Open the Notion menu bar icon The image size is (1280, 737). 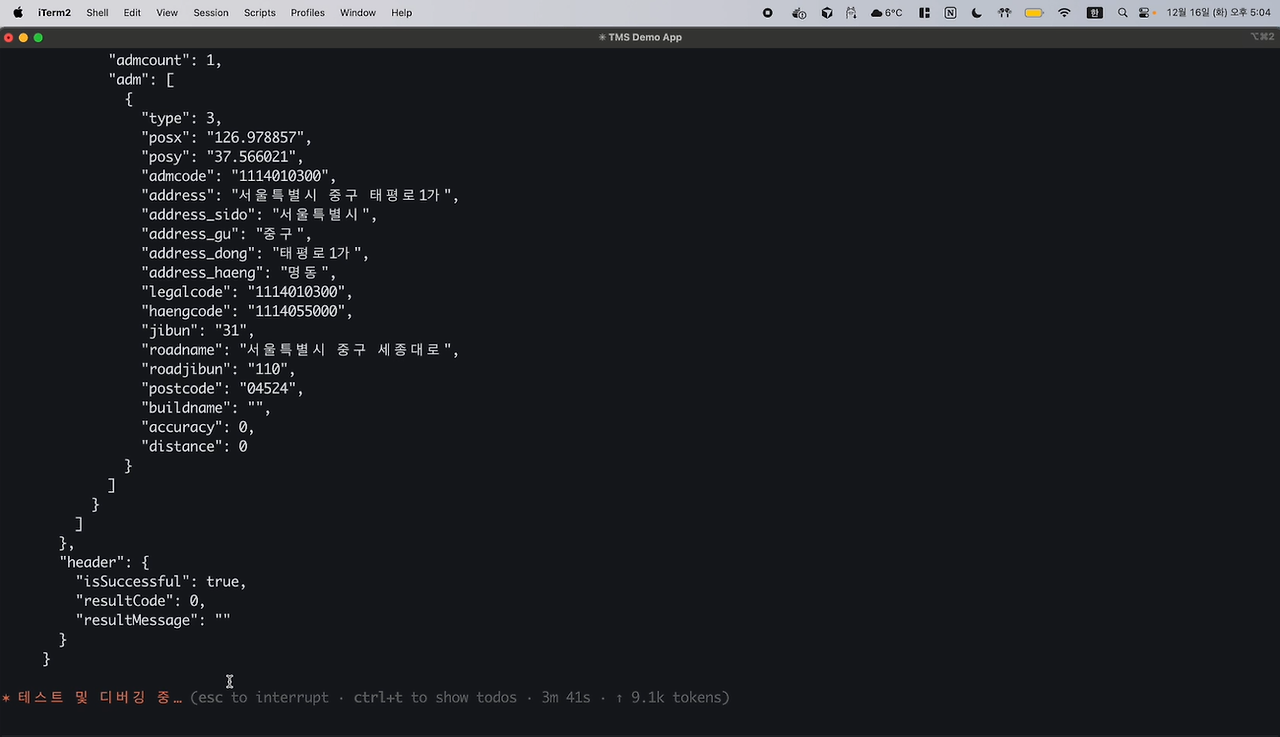pyautogui.click(x=950, y=13)
